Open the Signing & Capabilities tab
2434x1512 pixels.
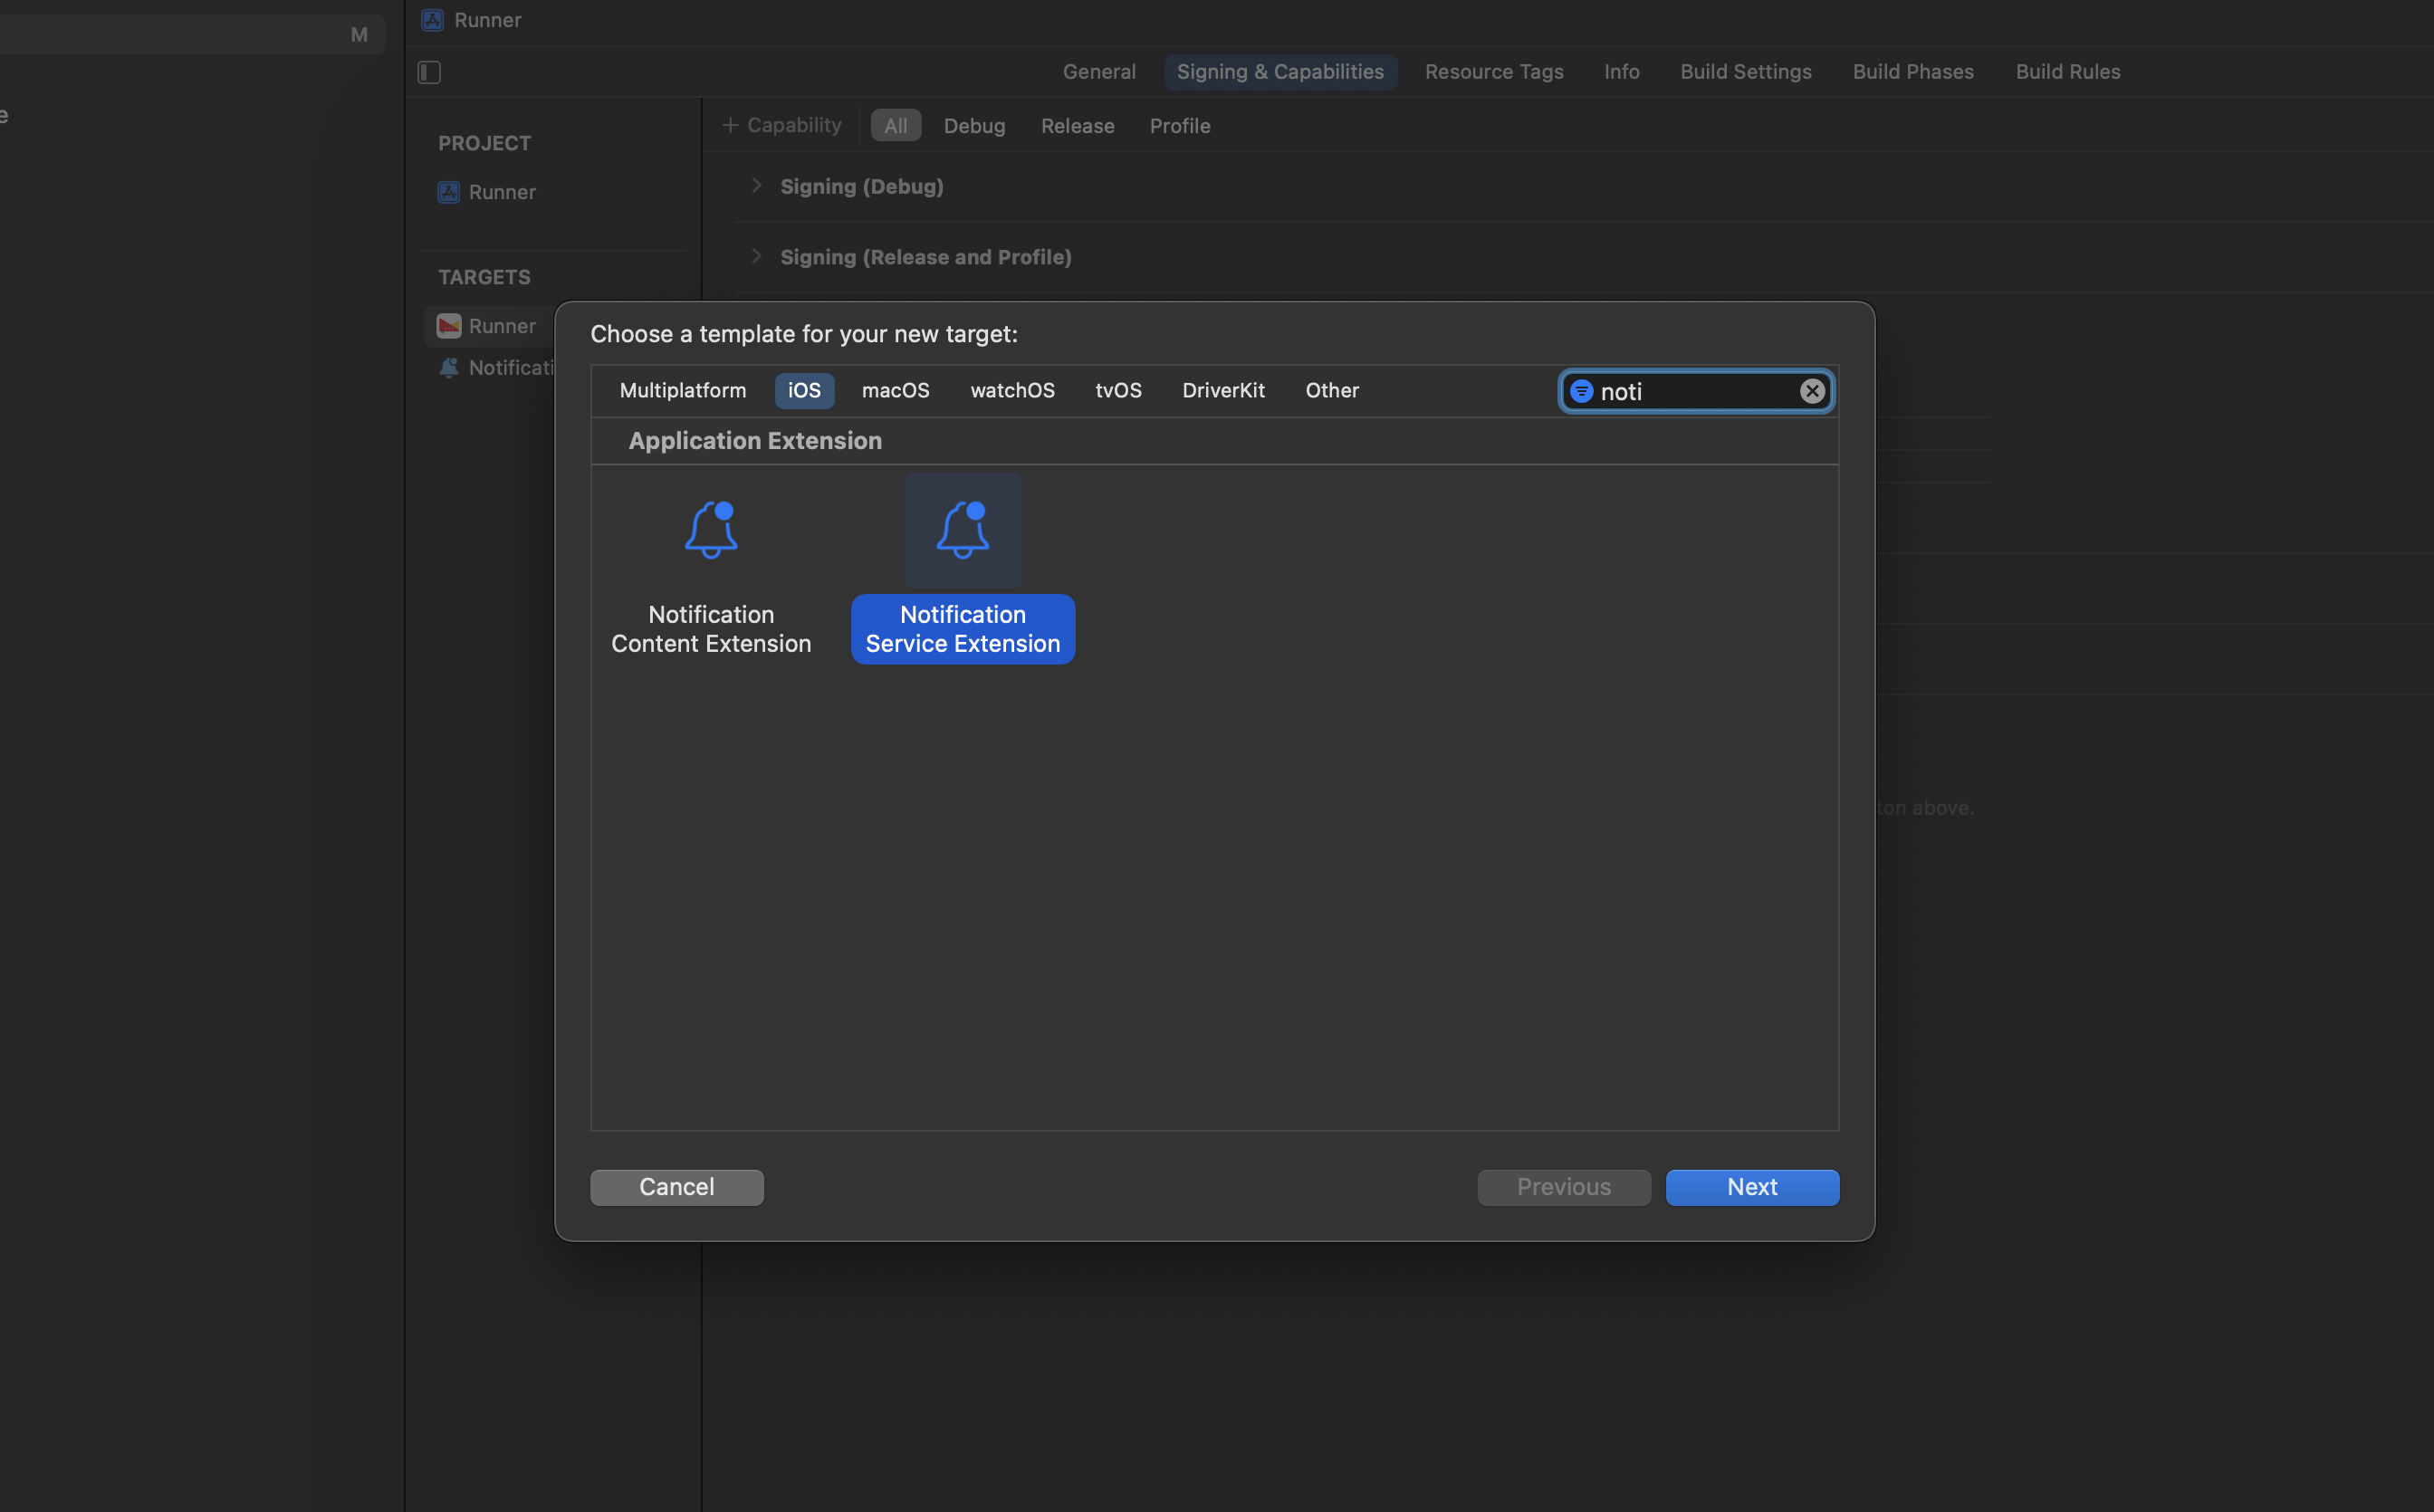pos(1280,72)
